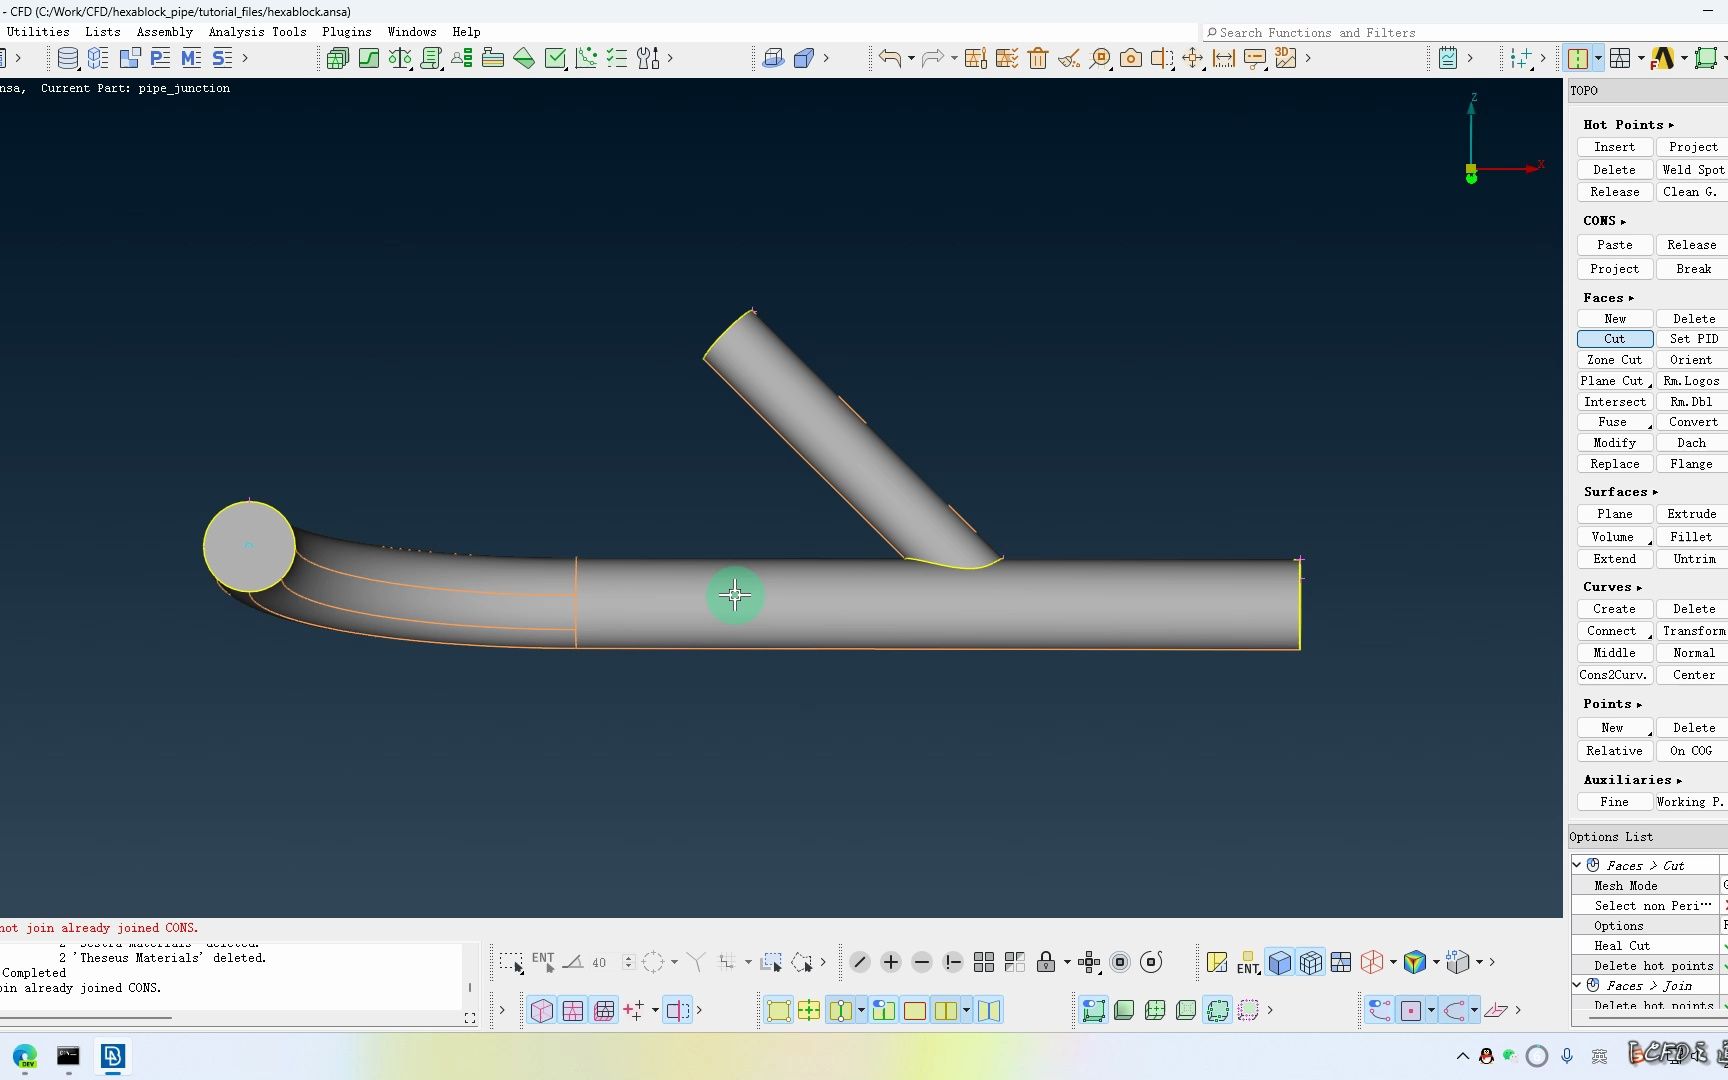This screenshot has width=1728, height=1080.
Task: Click the Surfaces Extrude button
Action: [x=1692, y=514]
